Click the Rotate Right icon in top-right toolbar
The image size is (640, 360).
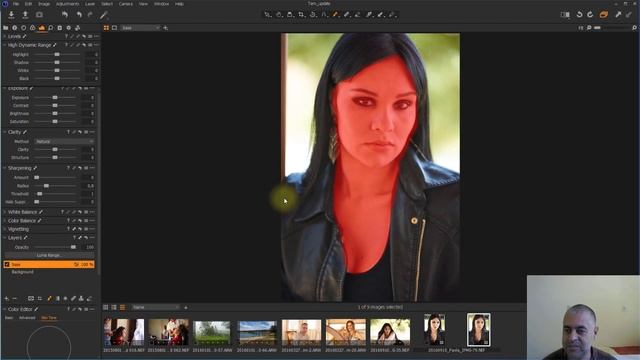pos(590,15)
